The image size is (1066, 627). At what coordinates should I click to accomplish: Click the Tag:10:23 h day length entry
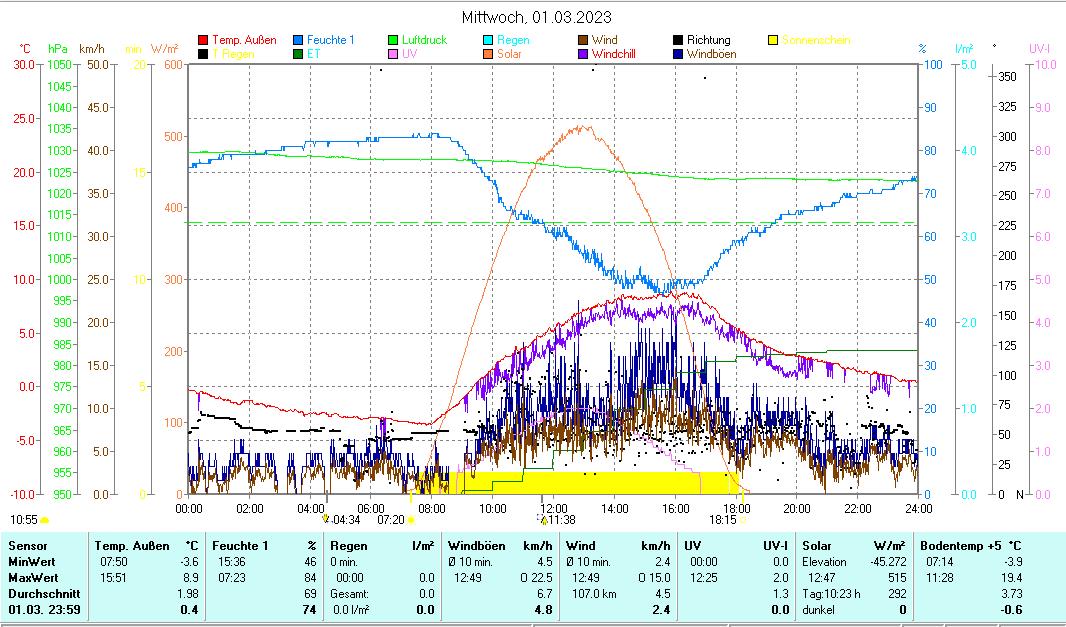click(x=831, y=594)
